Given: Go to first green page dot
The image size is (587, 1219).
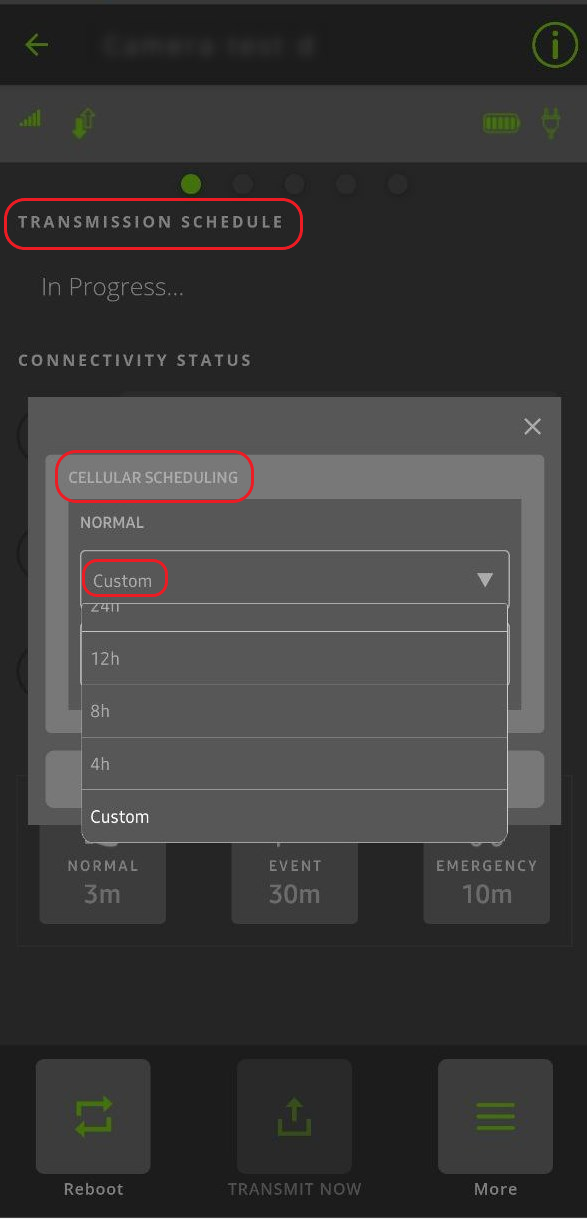Looking at the screenshot, I should (x=191, y=184).
